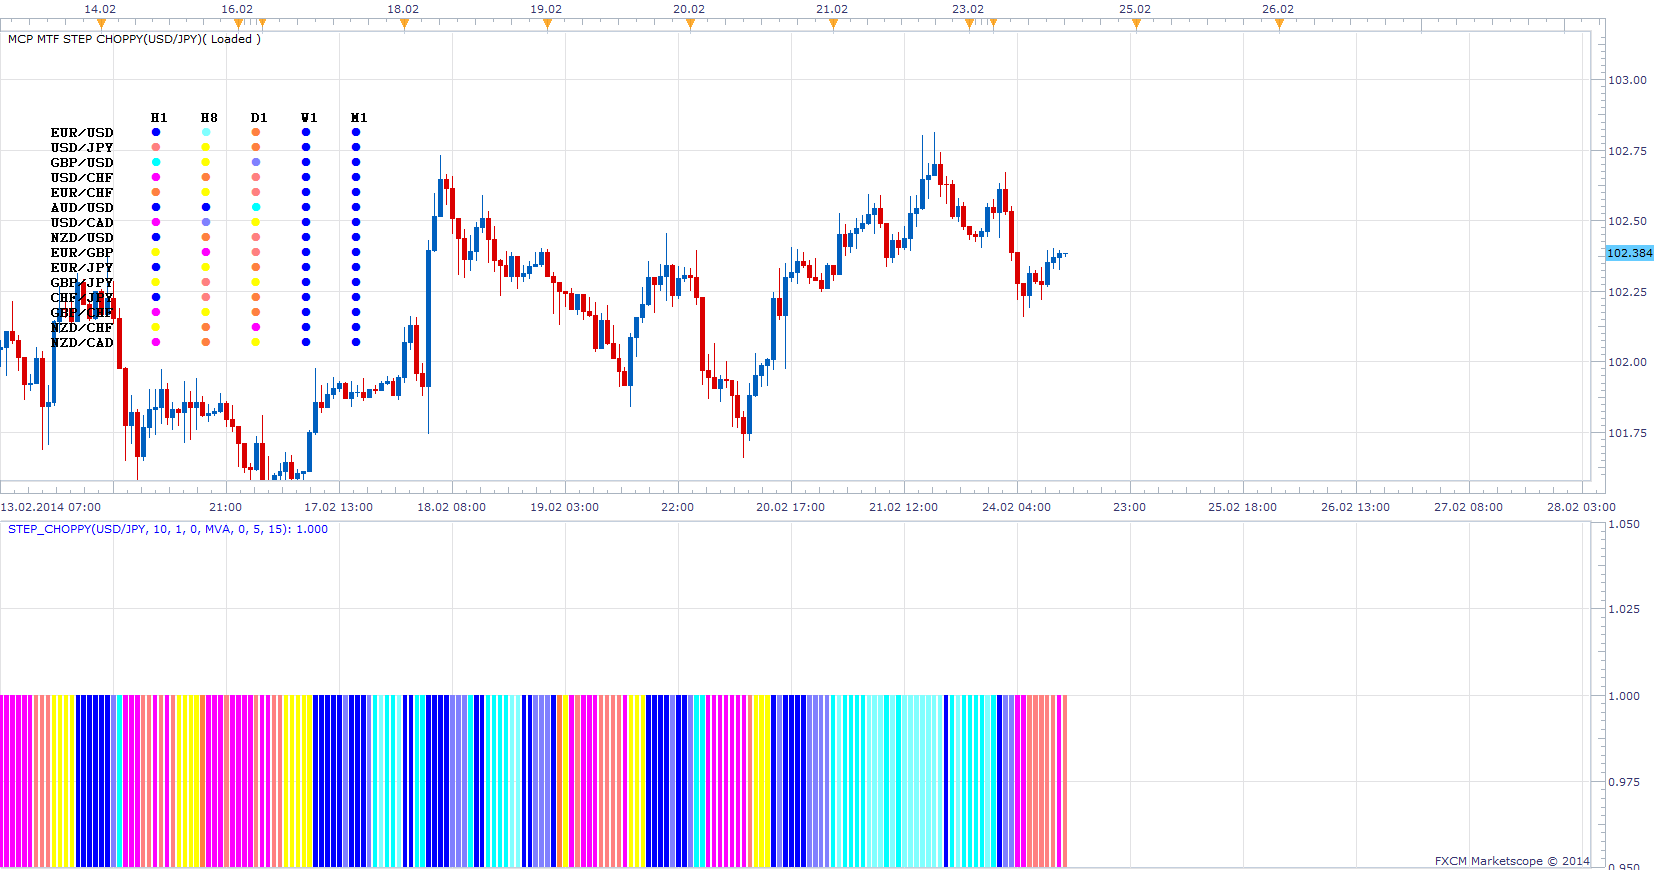This screenshot has height=870, width=1663.
Task: Click the NZD/CAD pair label
Action: click(x=82, y=343)
